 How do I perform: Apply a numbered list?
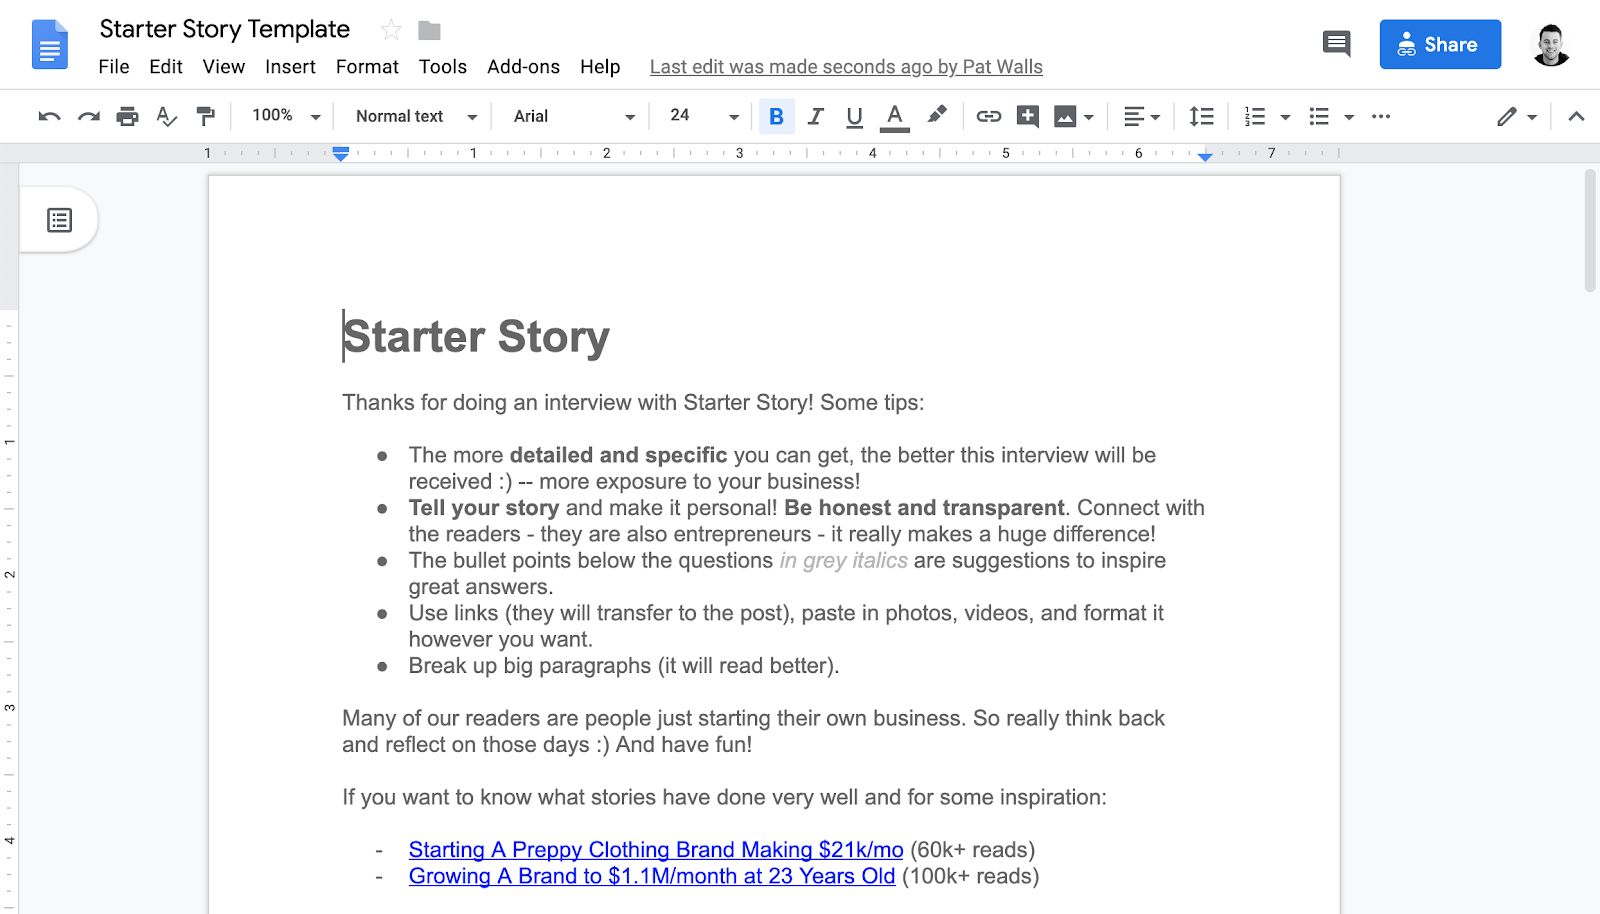(1255, 116)
